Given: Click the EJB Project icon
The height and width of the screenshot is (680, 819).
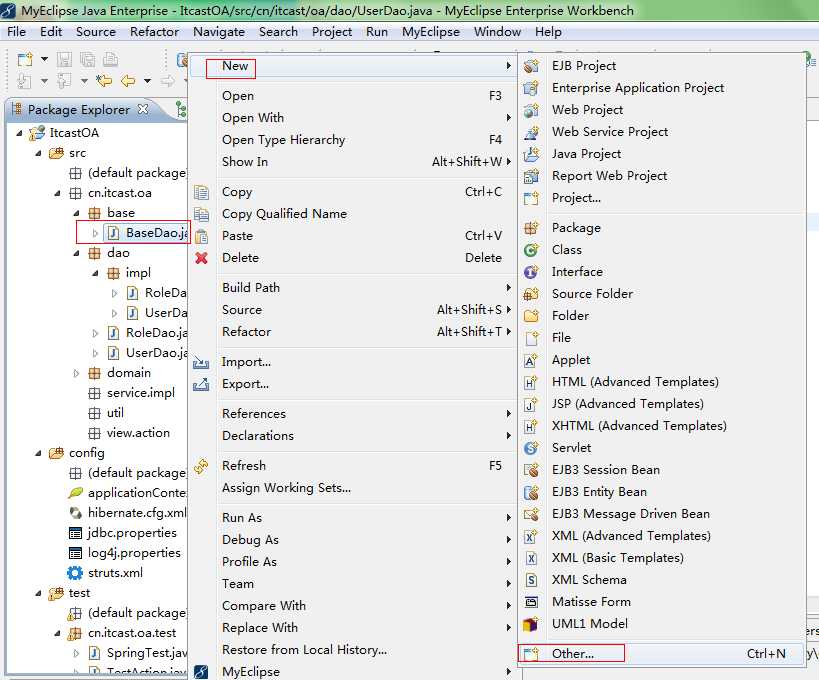Looking at the screenshot, I should 531,66.
